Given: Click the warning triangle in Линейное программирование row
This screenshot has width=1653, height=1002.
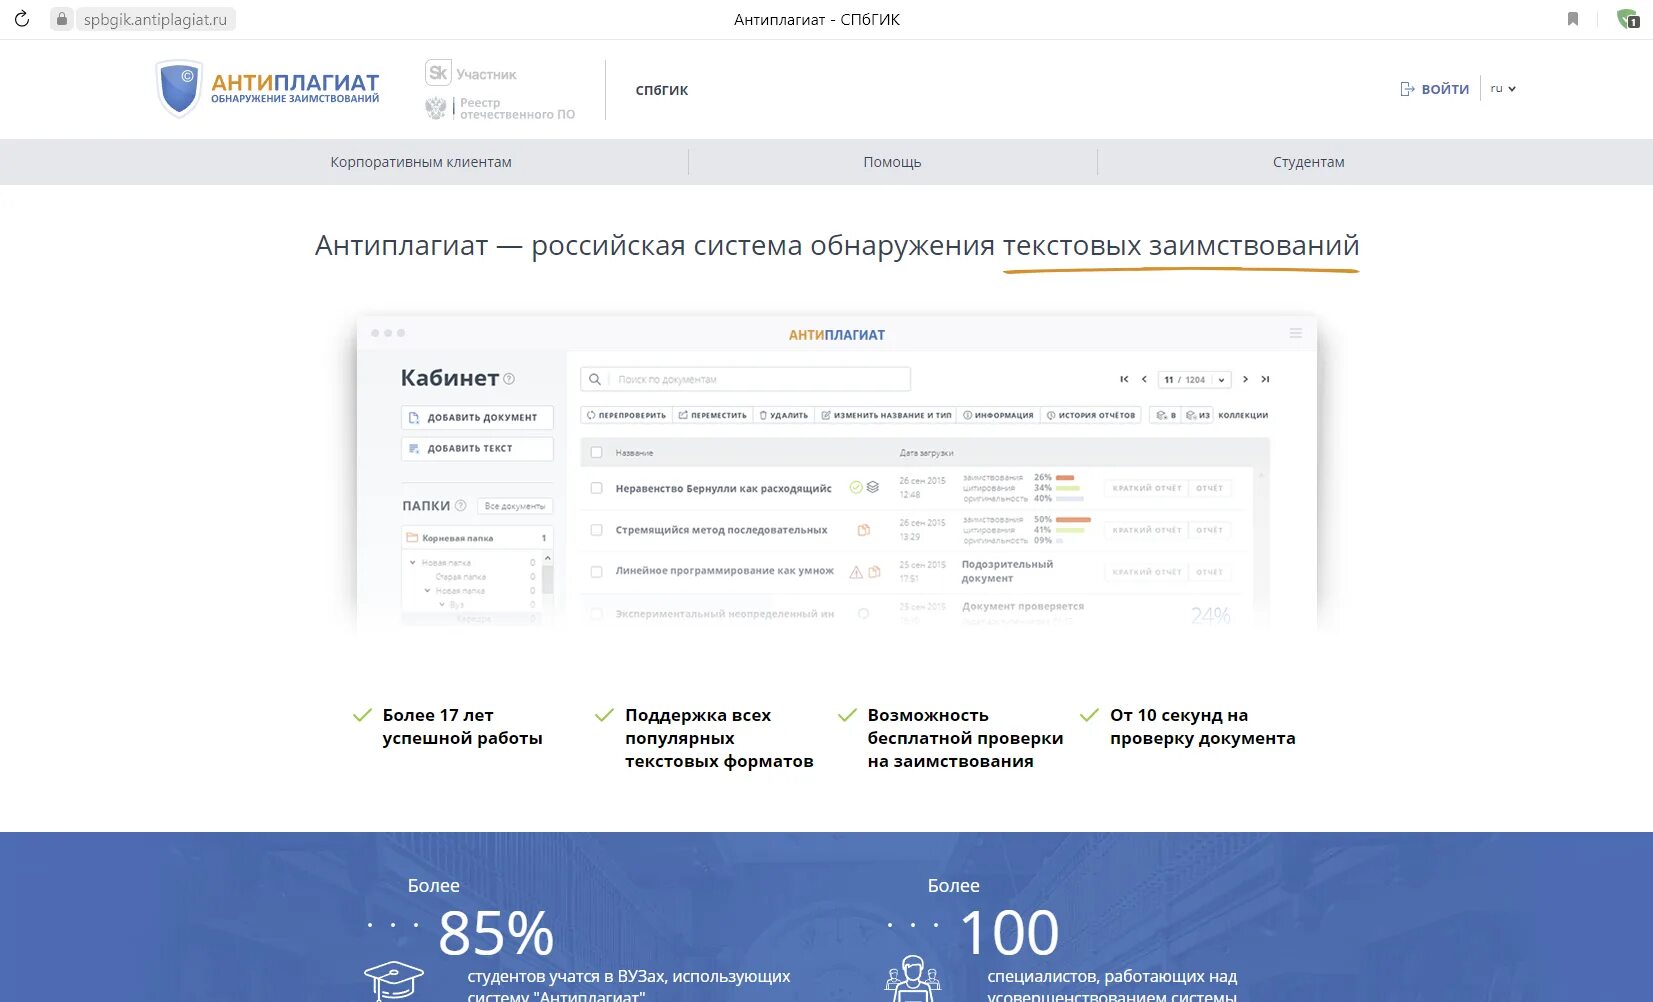Looking at the screenshot, I should pos(856,572).
